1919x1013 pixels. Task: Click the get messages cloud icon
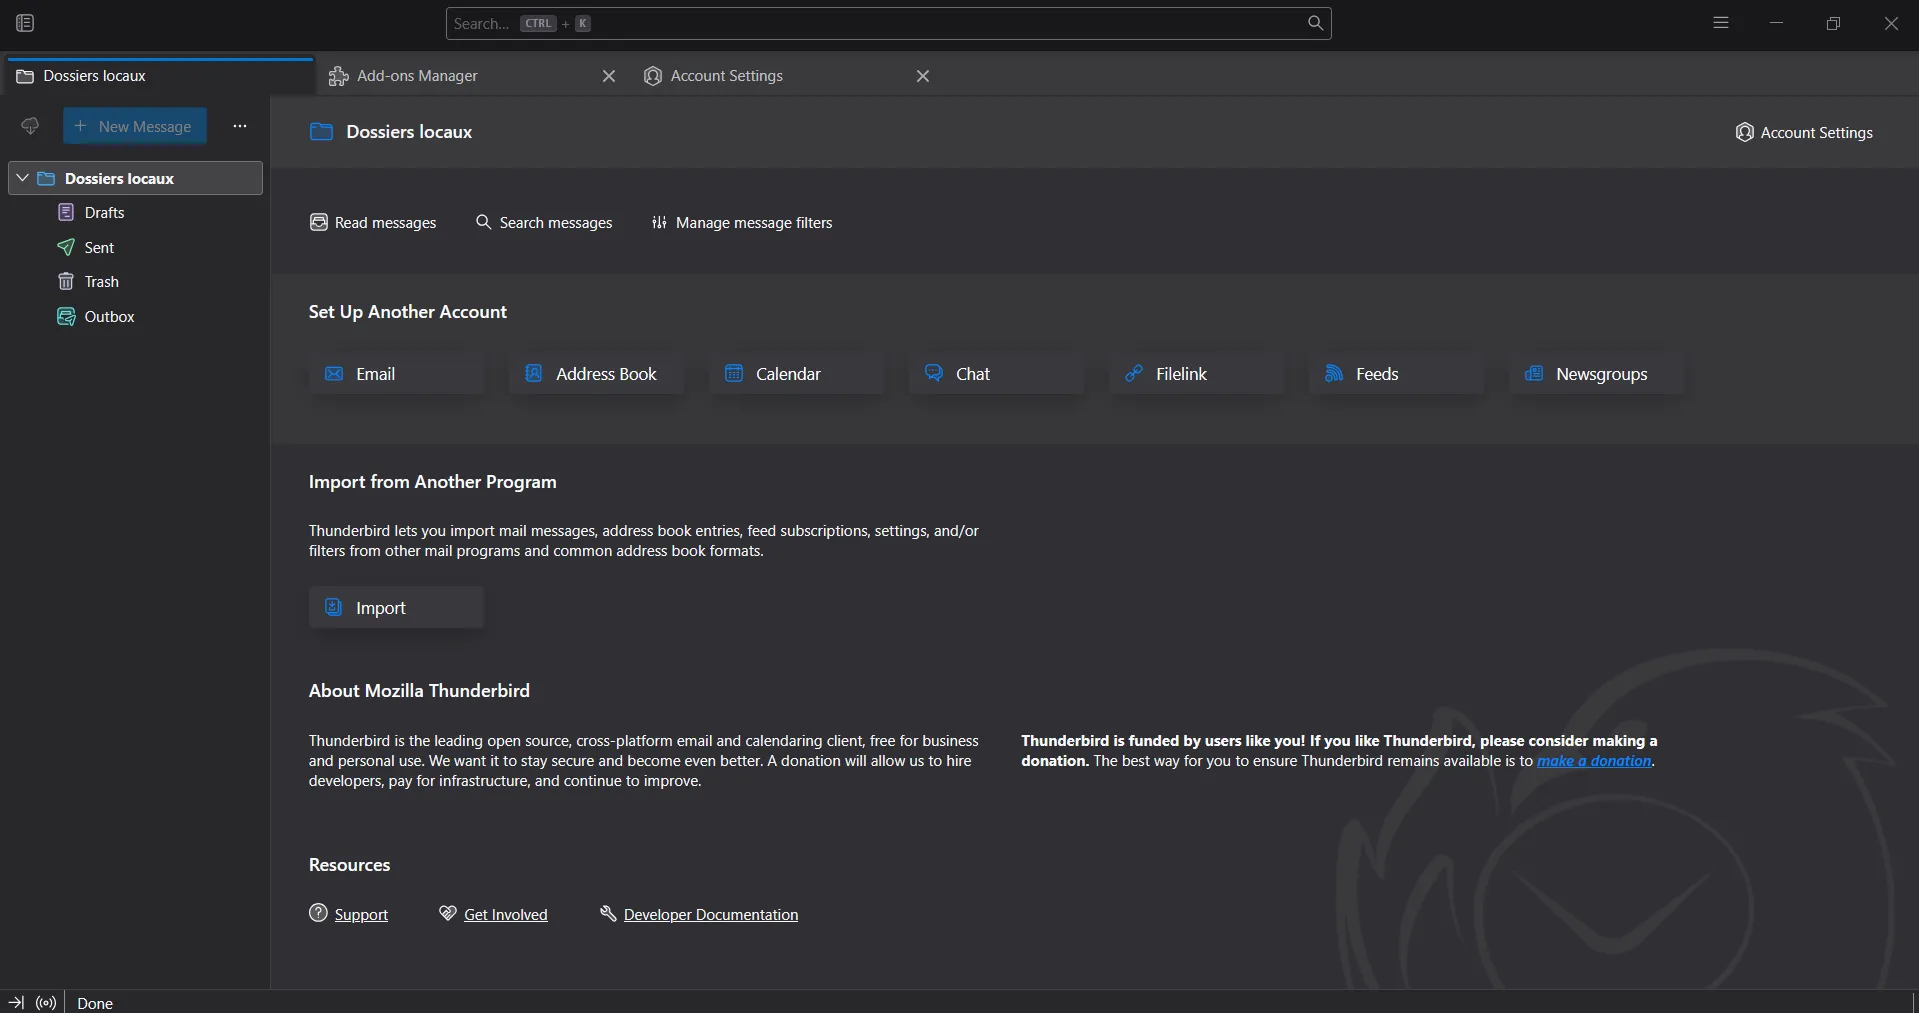pyautogui.click(x=30, y=126)
